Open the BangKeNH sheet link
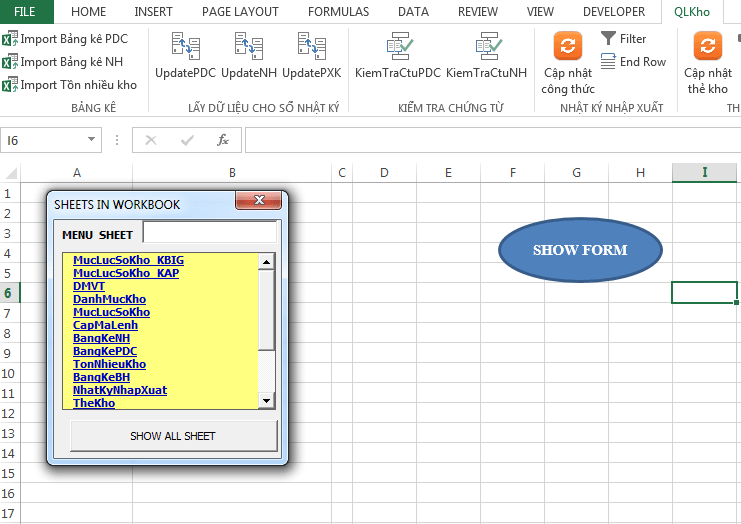Viewport: 741px width, 524px height. pyautogui.click(x=102, y=338)
